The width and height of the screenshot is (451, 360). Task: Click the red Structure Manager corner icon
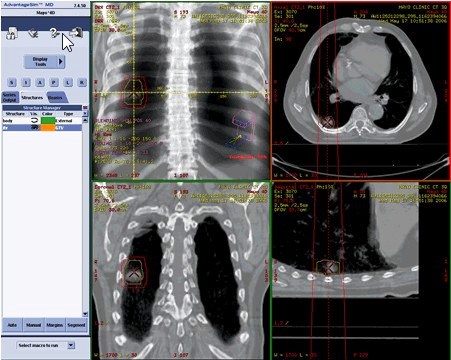pyautogui.click(x=85, y=108)
